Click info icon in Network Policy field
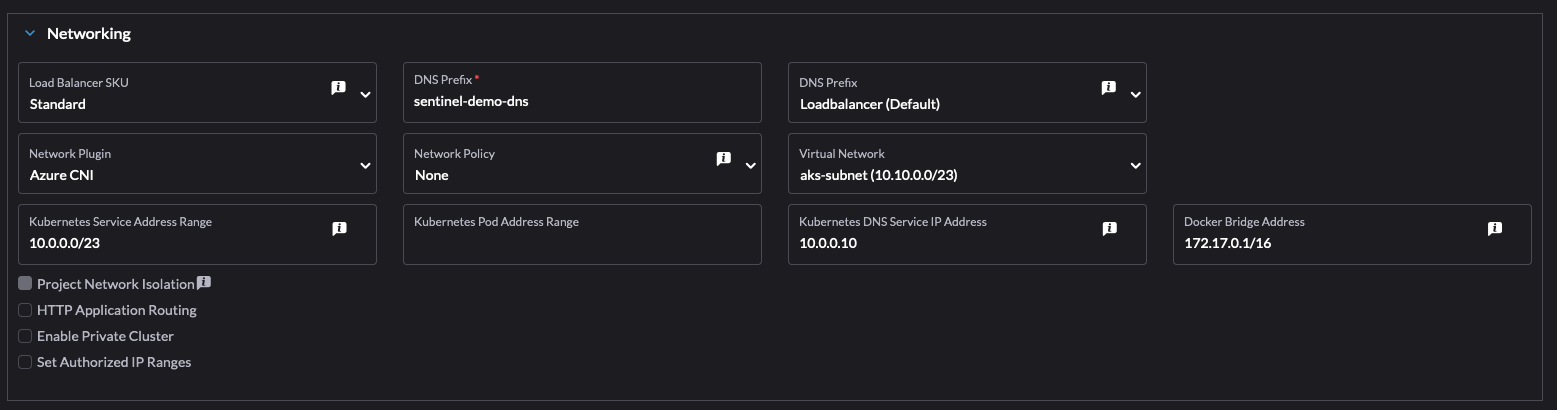The image size is (1557, 410). tap(723, 159)
